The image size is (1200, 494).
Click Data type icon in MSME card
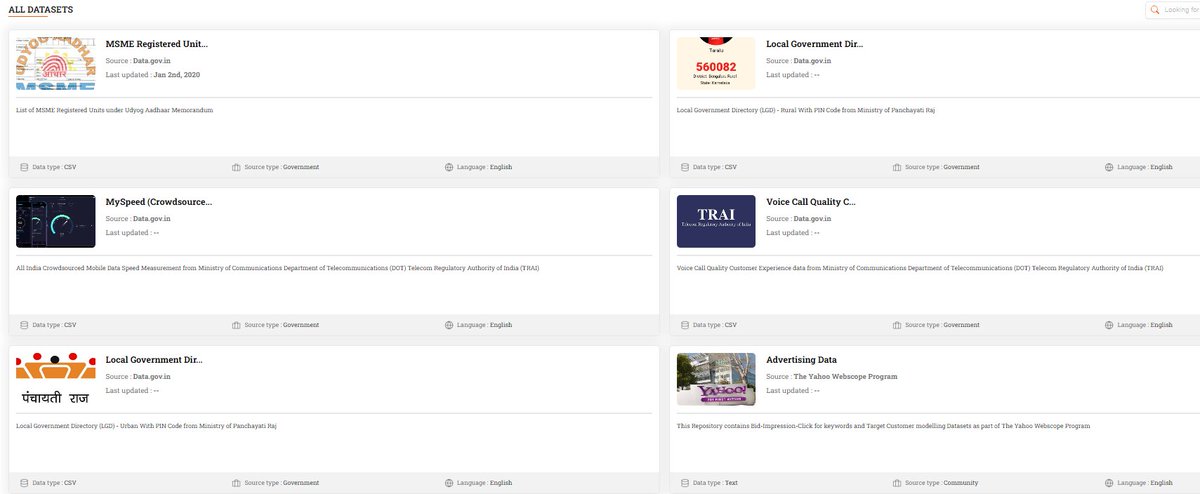coord(24,167)
